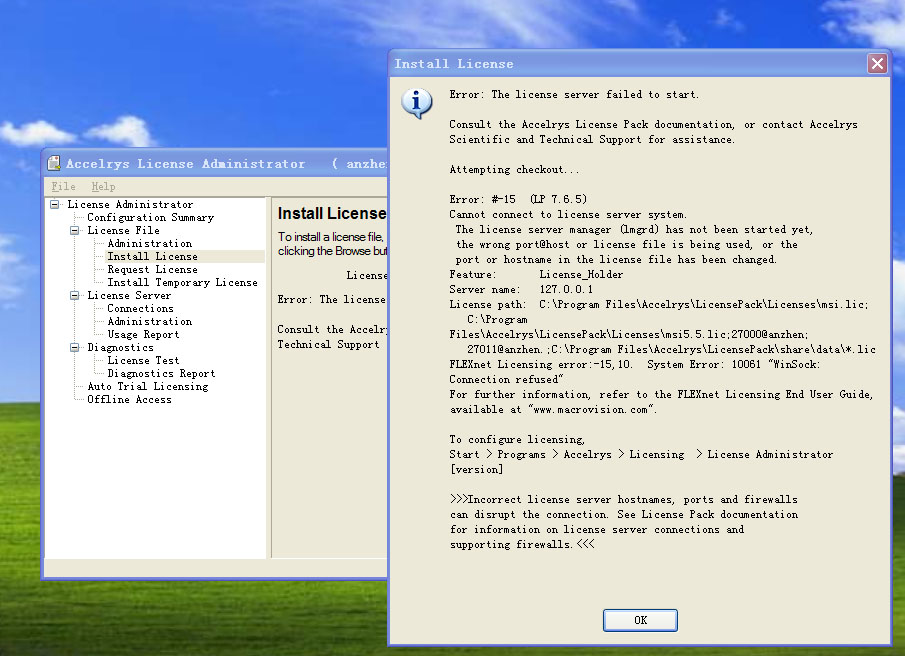This screenshot has width=905, height=656.
Task: Select the Diagnostics tree item
Action: 121,347
